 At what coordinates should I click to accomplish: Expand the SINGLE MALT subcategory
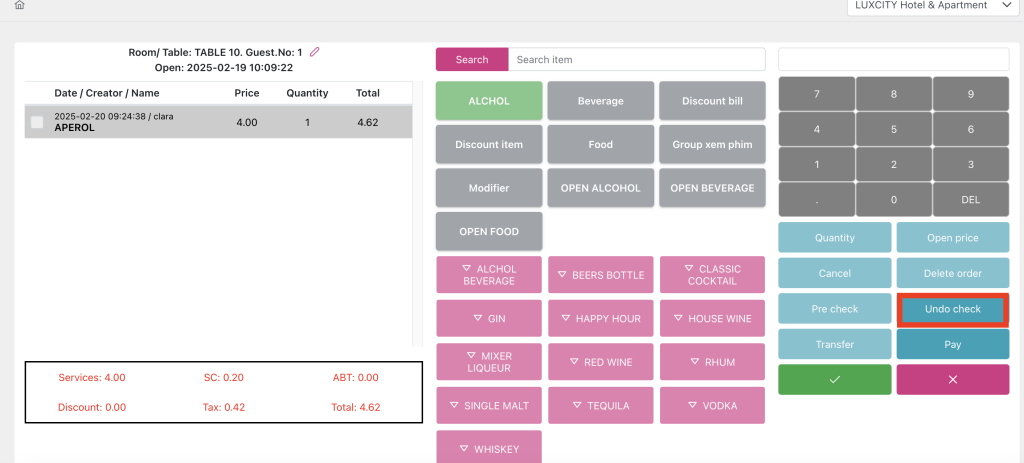click(x=489, y=406)
